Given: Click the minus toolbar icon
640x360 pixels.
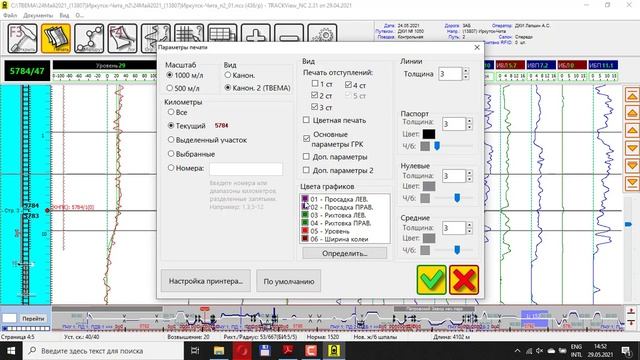Looking at the screenshot, I should pos(289,33).
